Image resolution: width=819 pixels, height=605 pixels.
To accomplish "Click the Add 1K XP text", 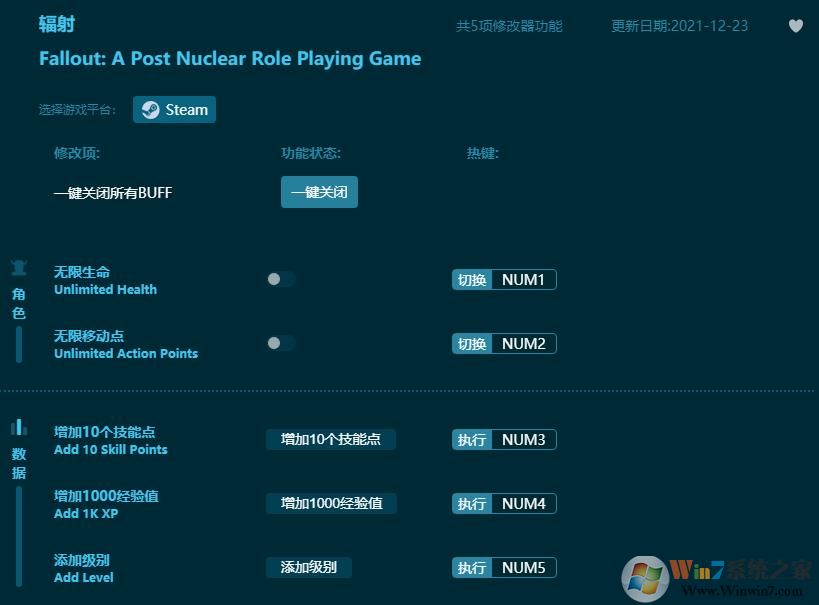I will coord(86,514).
